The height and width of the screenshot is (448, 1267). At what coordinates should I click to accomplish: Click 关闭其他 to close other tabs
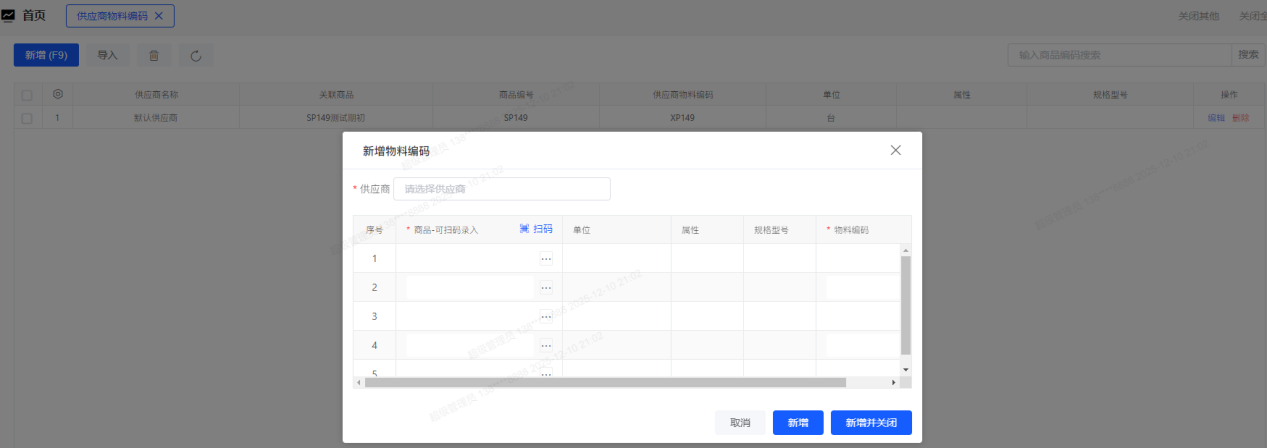1198,16
